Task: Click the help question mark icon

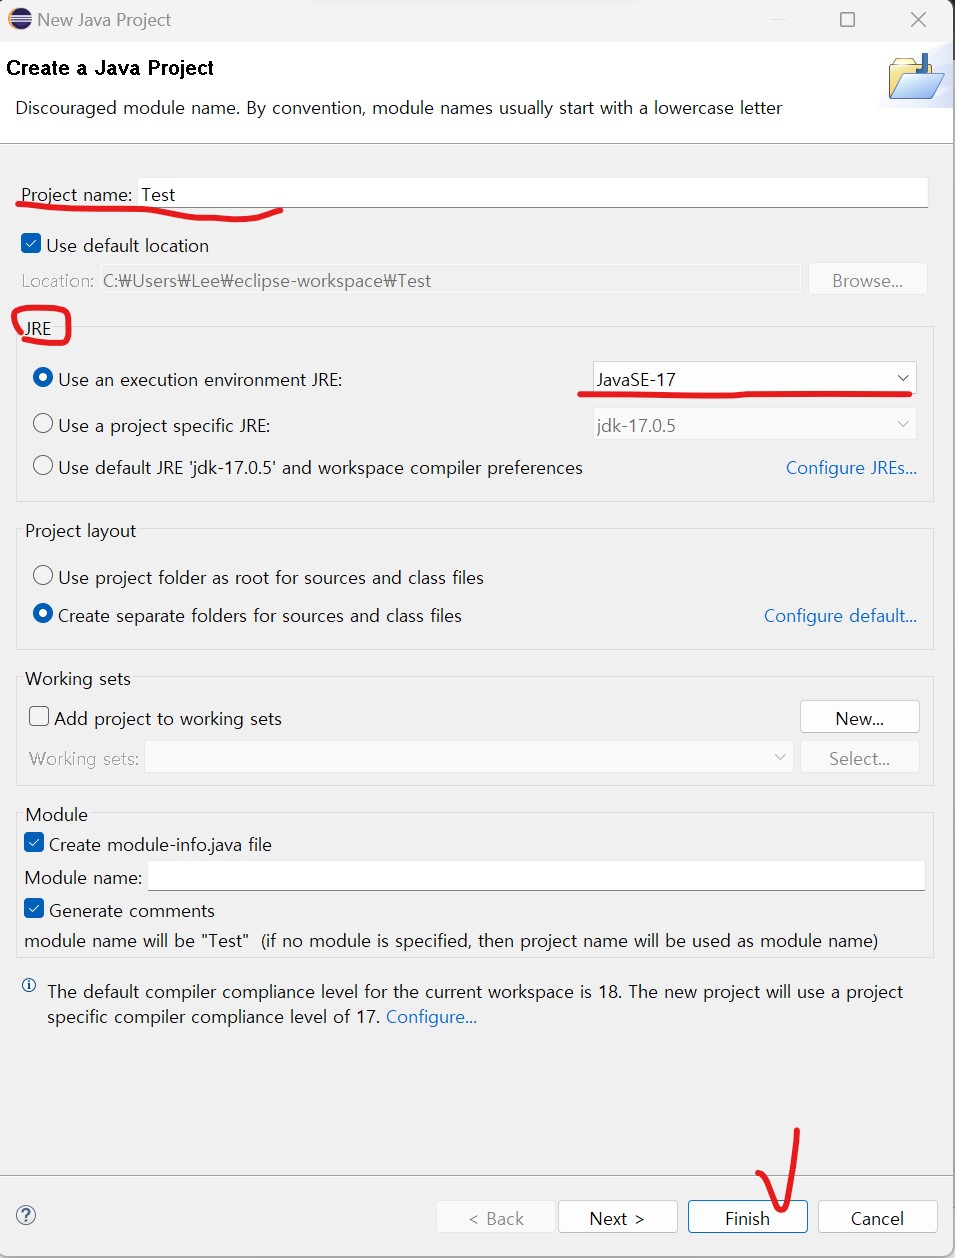Action: coord(27,1215)
